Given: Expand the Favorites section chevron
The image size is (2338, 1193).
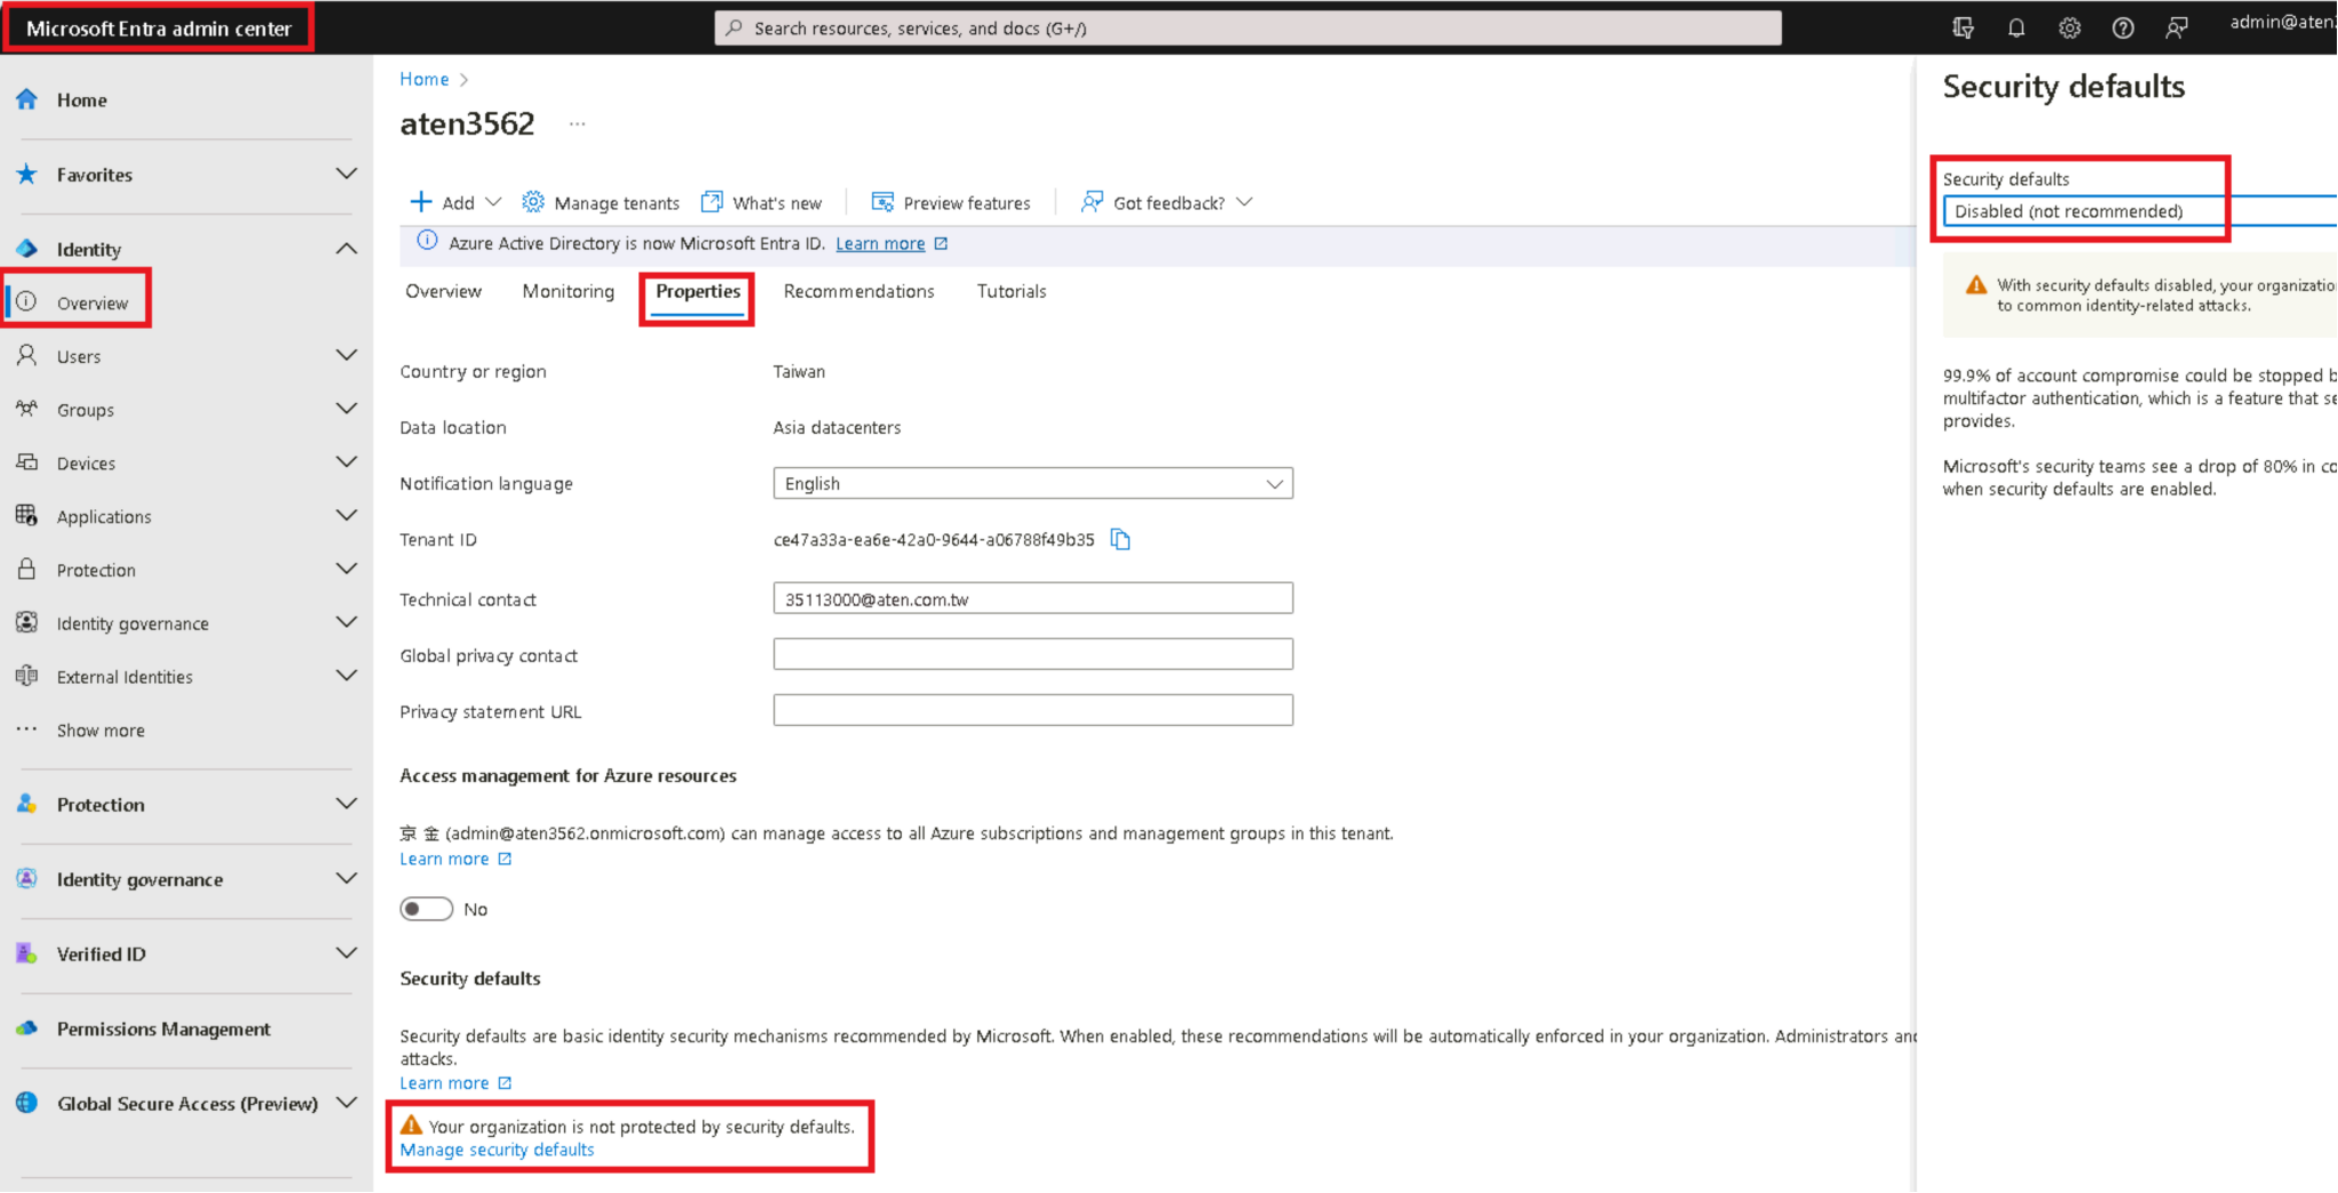Looking at the screenshot, I should 346,174.
